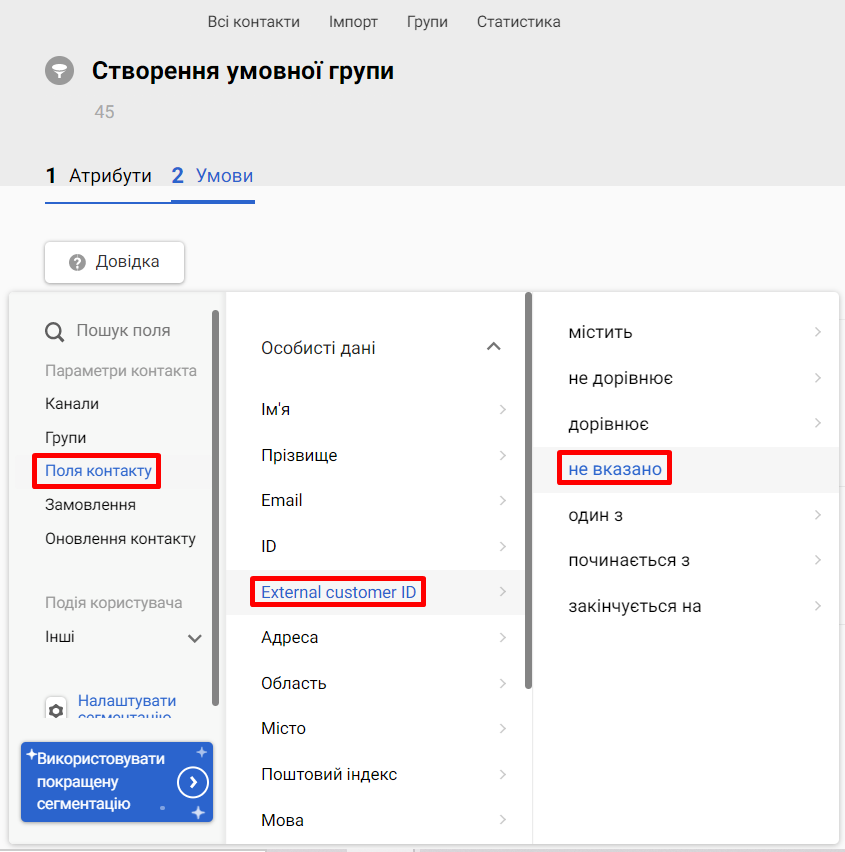Image resolution: width=845 pixels, height=852 pixels.
Task: Choose the 'починається з' condition
Action: (629, 560)
